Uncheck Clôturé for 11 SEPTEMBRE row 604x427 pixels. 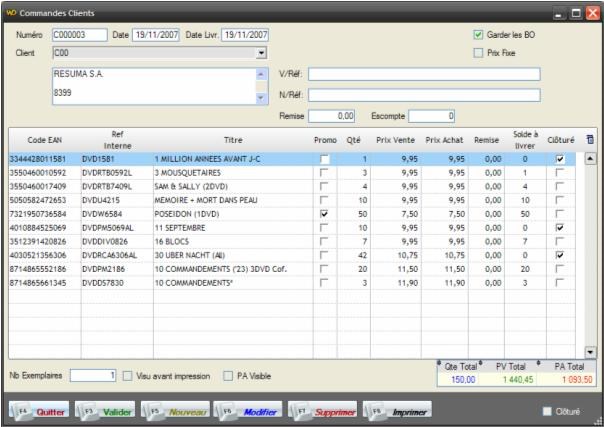click(x=560, y=228)
